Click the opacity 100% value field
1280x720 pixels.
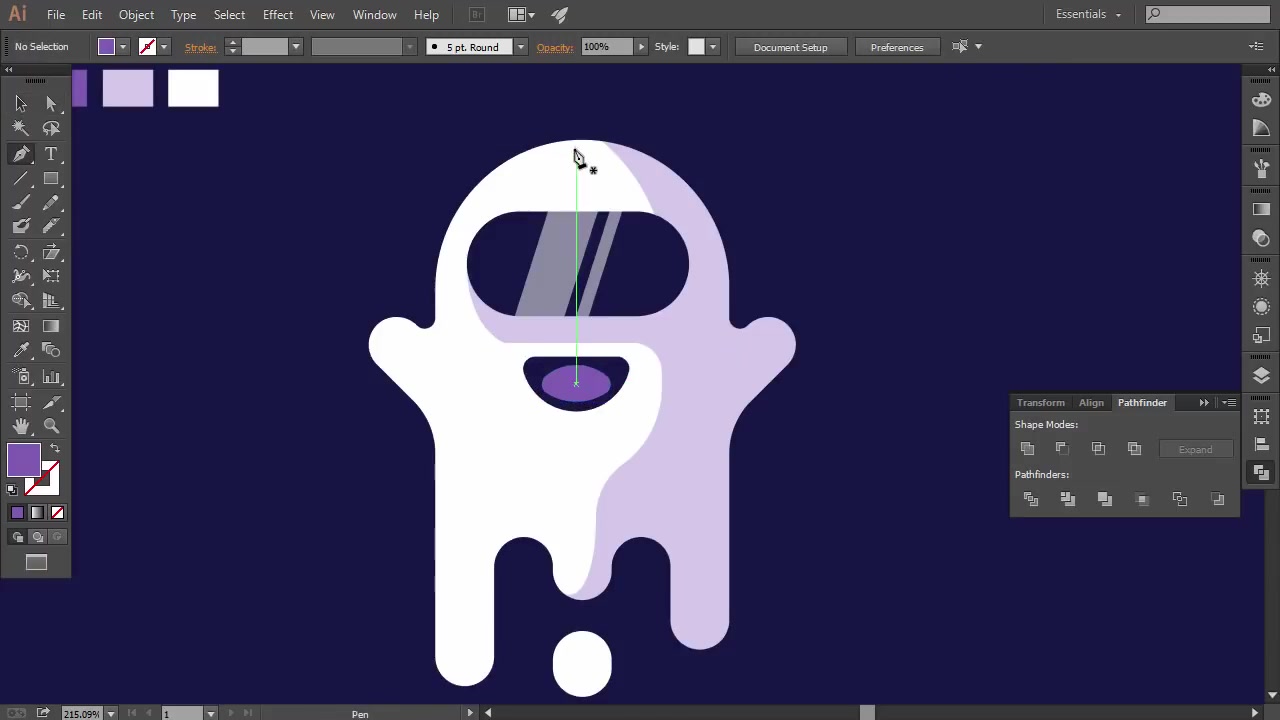[607, 47]
